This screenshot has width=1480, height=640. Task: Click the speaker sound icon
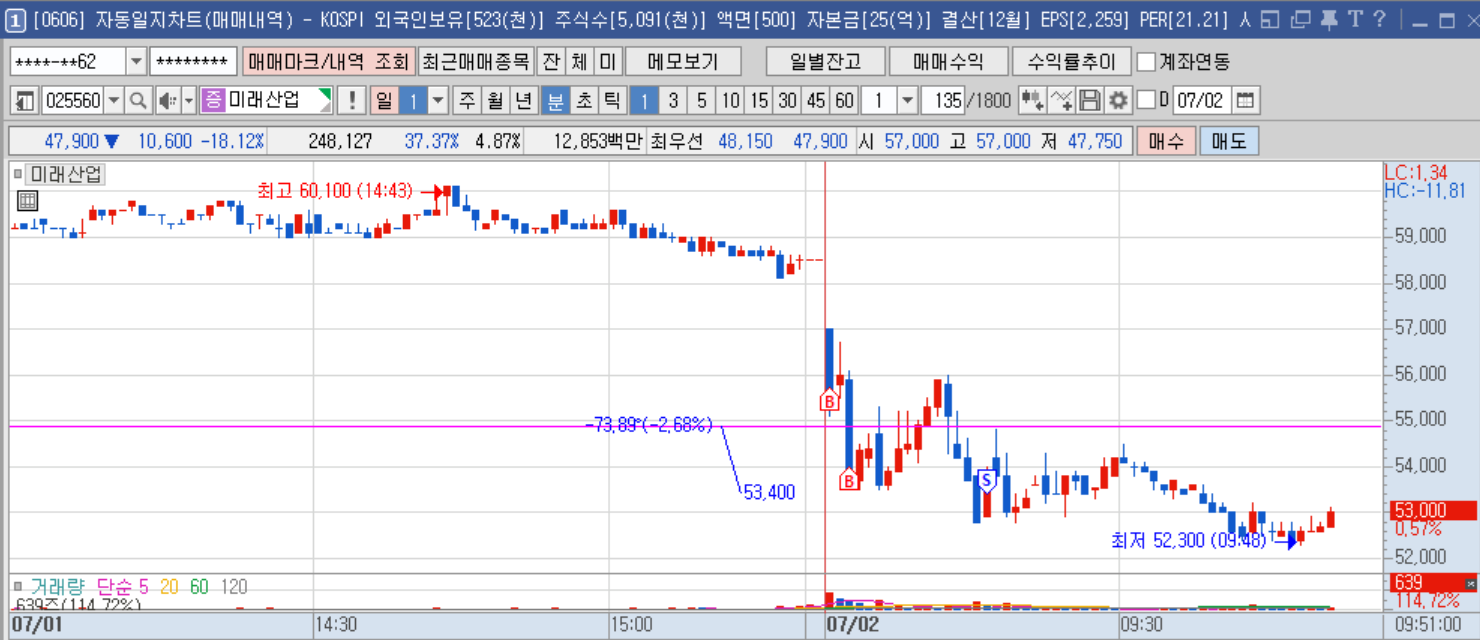click(167, 100)
